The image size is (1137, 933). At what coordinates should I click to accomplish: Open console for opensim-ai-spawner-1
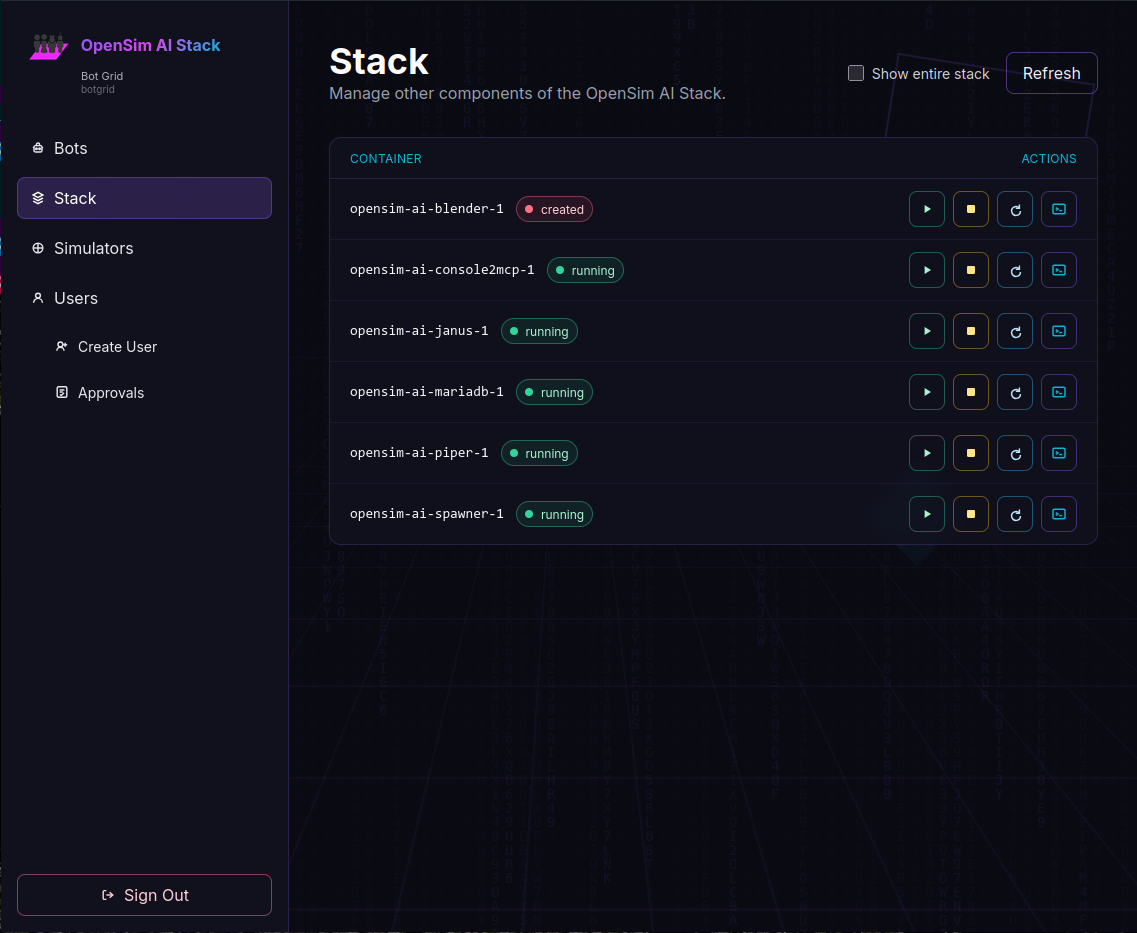pos(1059,514)
